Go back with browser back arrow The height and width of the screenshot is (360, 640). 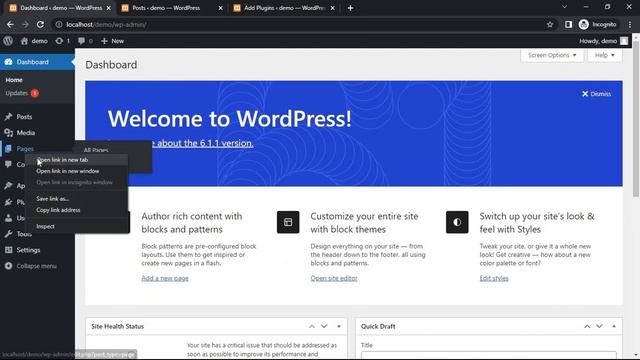[10, 24]
